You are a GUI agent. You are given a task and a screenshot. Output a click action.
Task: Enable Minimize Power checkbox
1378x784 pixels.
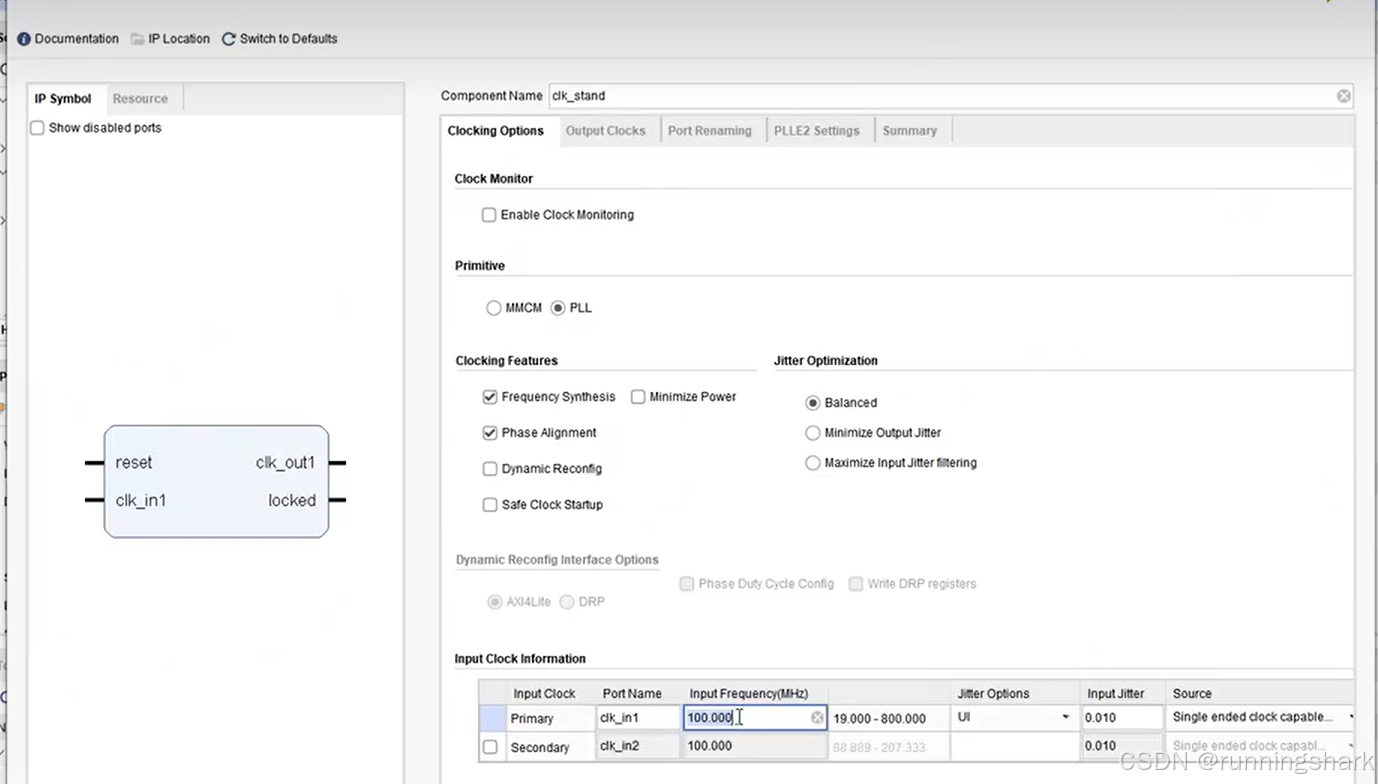pyautogui.click(x=638, y=397)
